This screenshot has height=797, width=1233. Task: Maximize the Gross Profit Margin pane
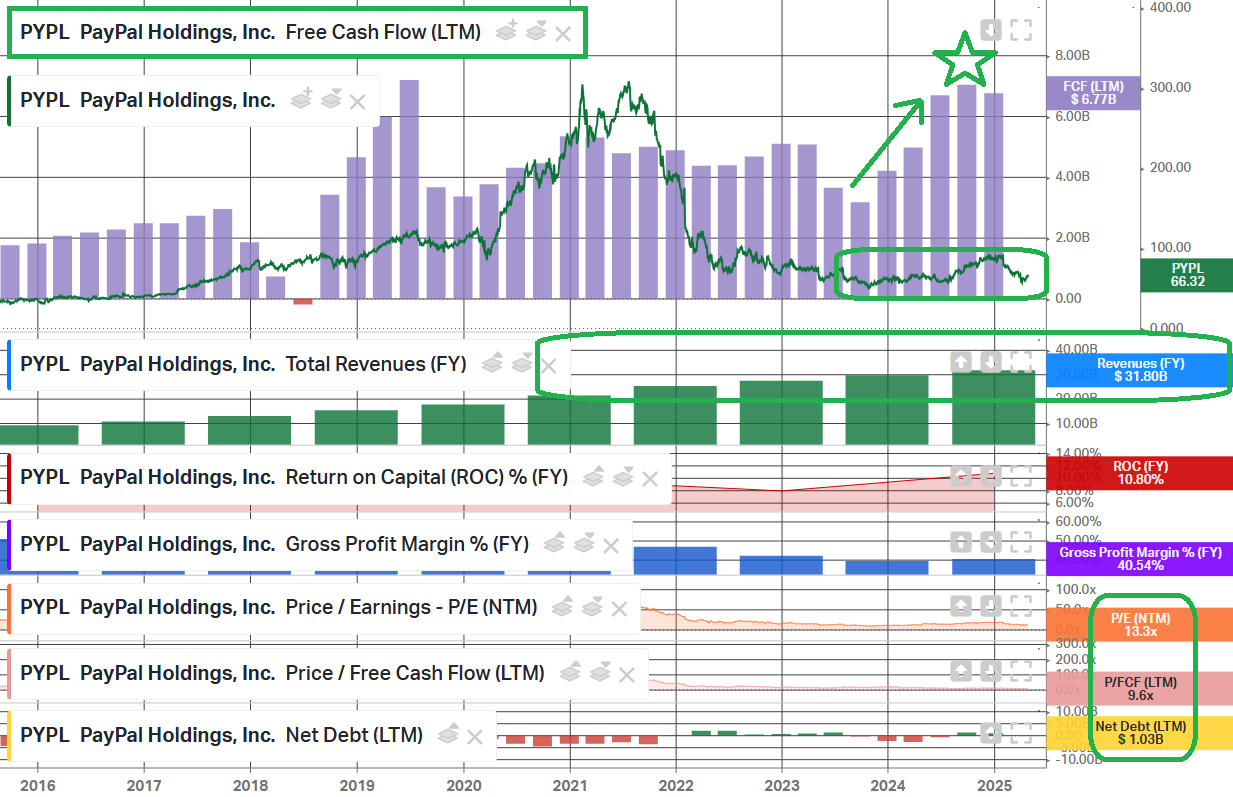coord(1020,542)
